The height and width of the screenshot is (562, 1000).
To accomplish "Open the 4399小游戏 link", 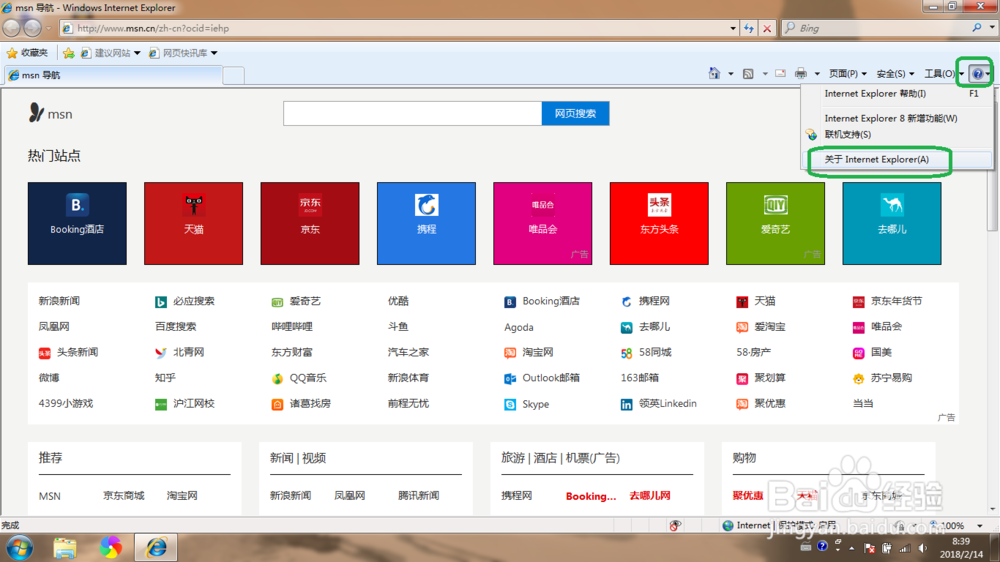I will click(x=66, y=404).
